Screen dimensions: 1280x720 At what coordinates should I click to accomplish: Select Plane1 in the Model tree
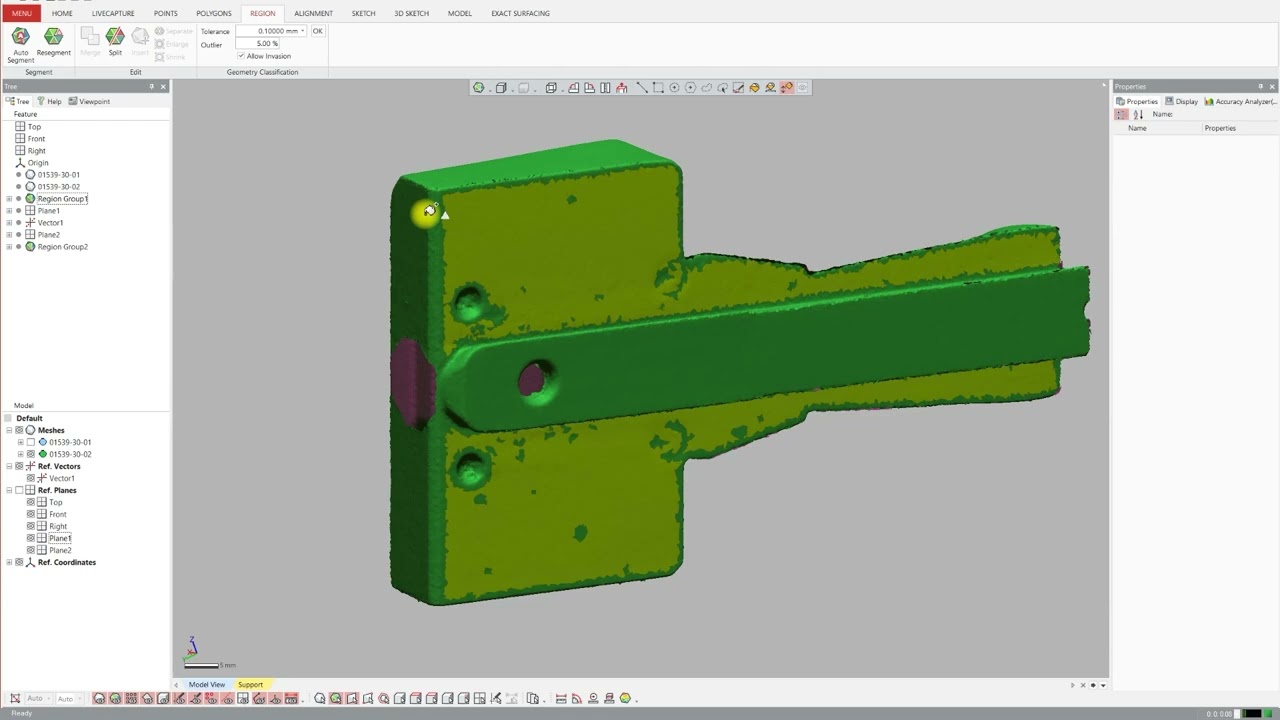point(60,538)
